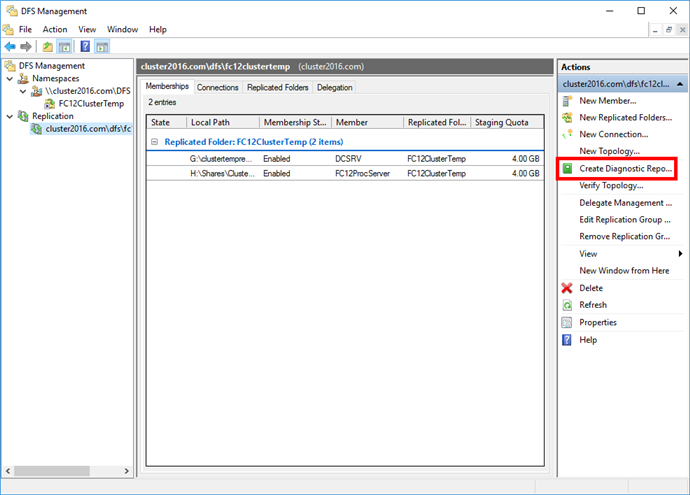690x495 pixels.
Task: Click New Replicated Folders... action
Action: pyautogui.click(x=626, y=117)
